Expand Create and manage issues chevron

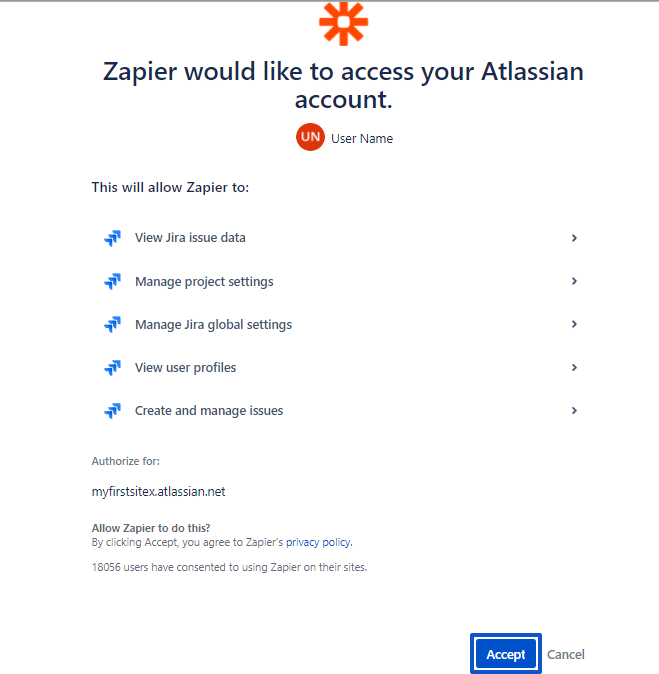574,411
